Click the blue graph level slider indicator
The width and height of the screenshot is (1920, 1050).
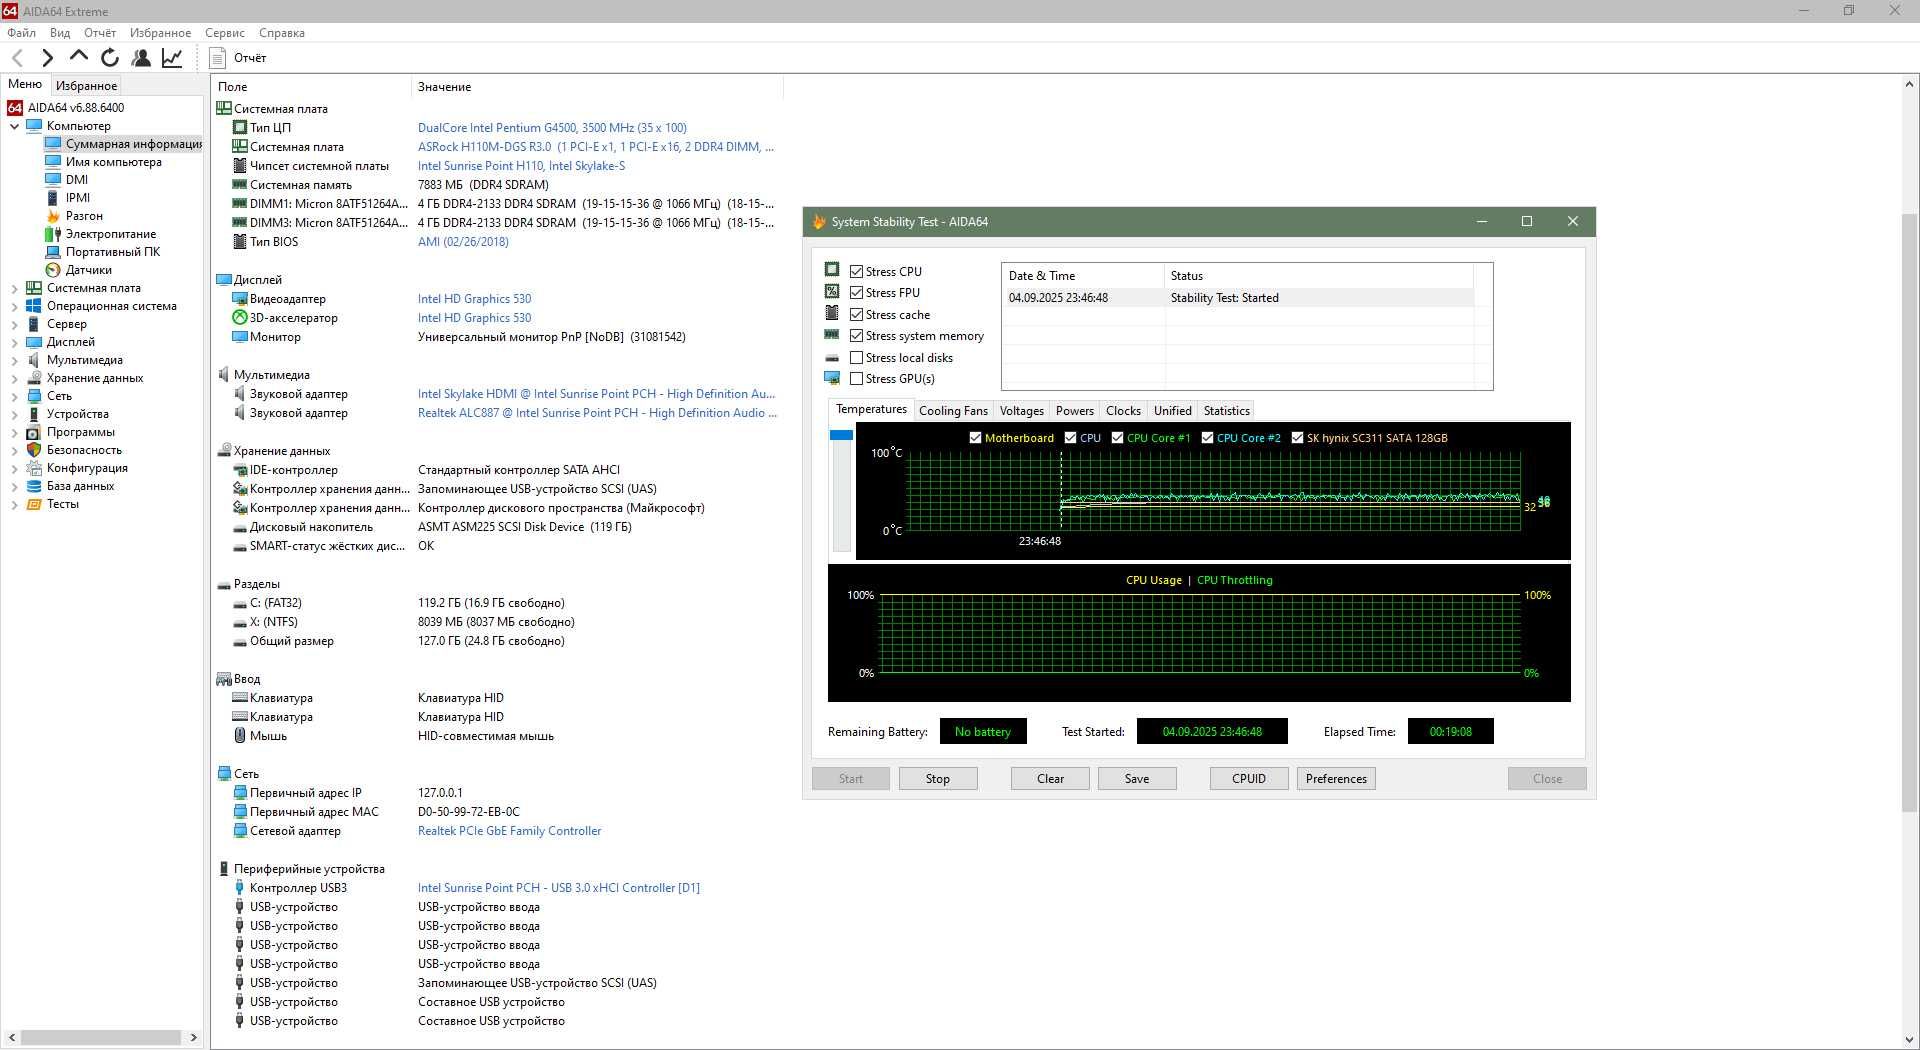(841, 435)
